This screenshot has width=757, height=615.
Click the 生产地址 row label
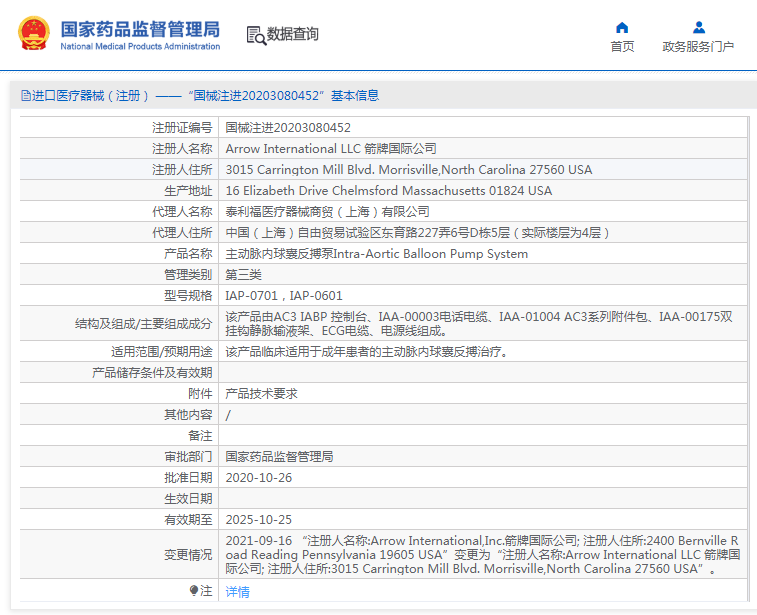(x=188, y=191)
